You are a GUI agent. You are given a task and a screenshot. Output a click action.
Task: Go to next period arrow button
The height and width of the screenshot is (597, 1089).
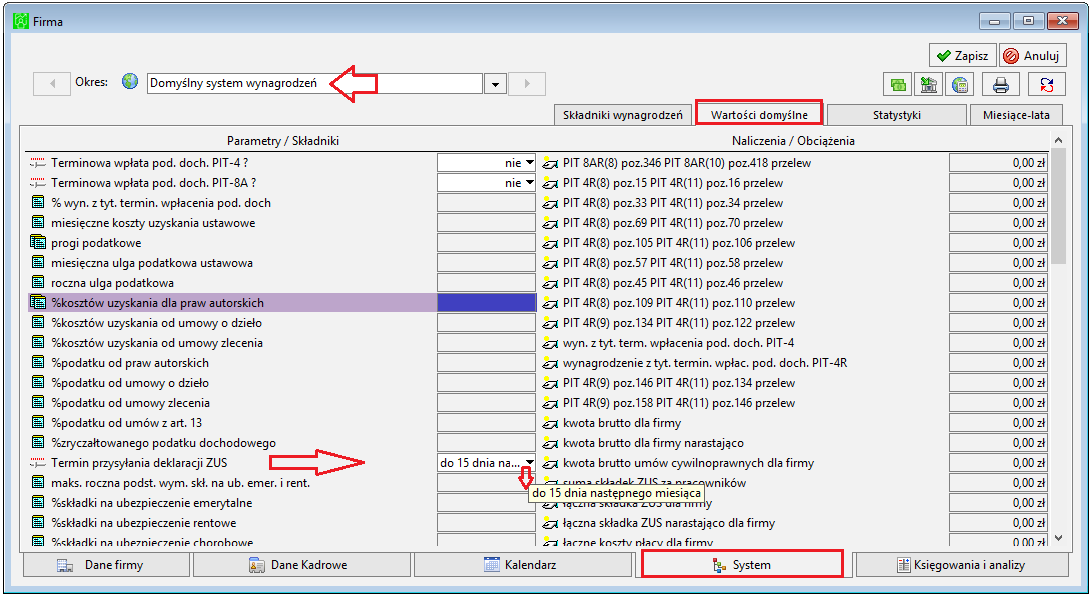(527, 84)
